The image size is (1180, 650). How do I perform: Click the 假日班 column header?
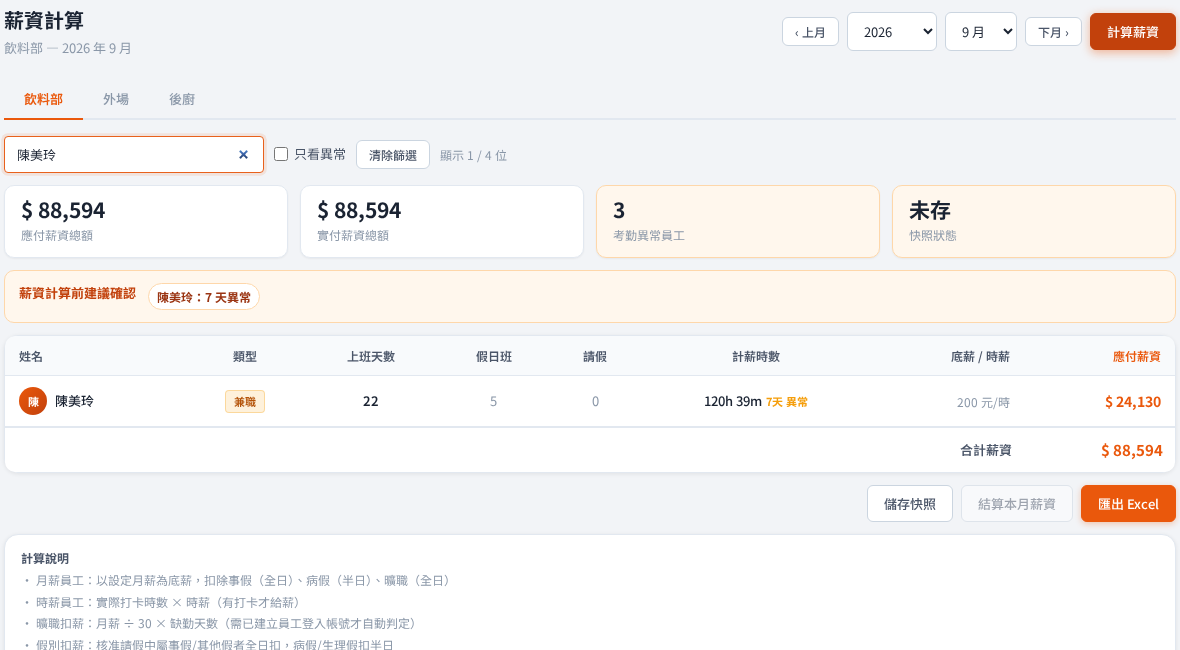click(494, 357)
